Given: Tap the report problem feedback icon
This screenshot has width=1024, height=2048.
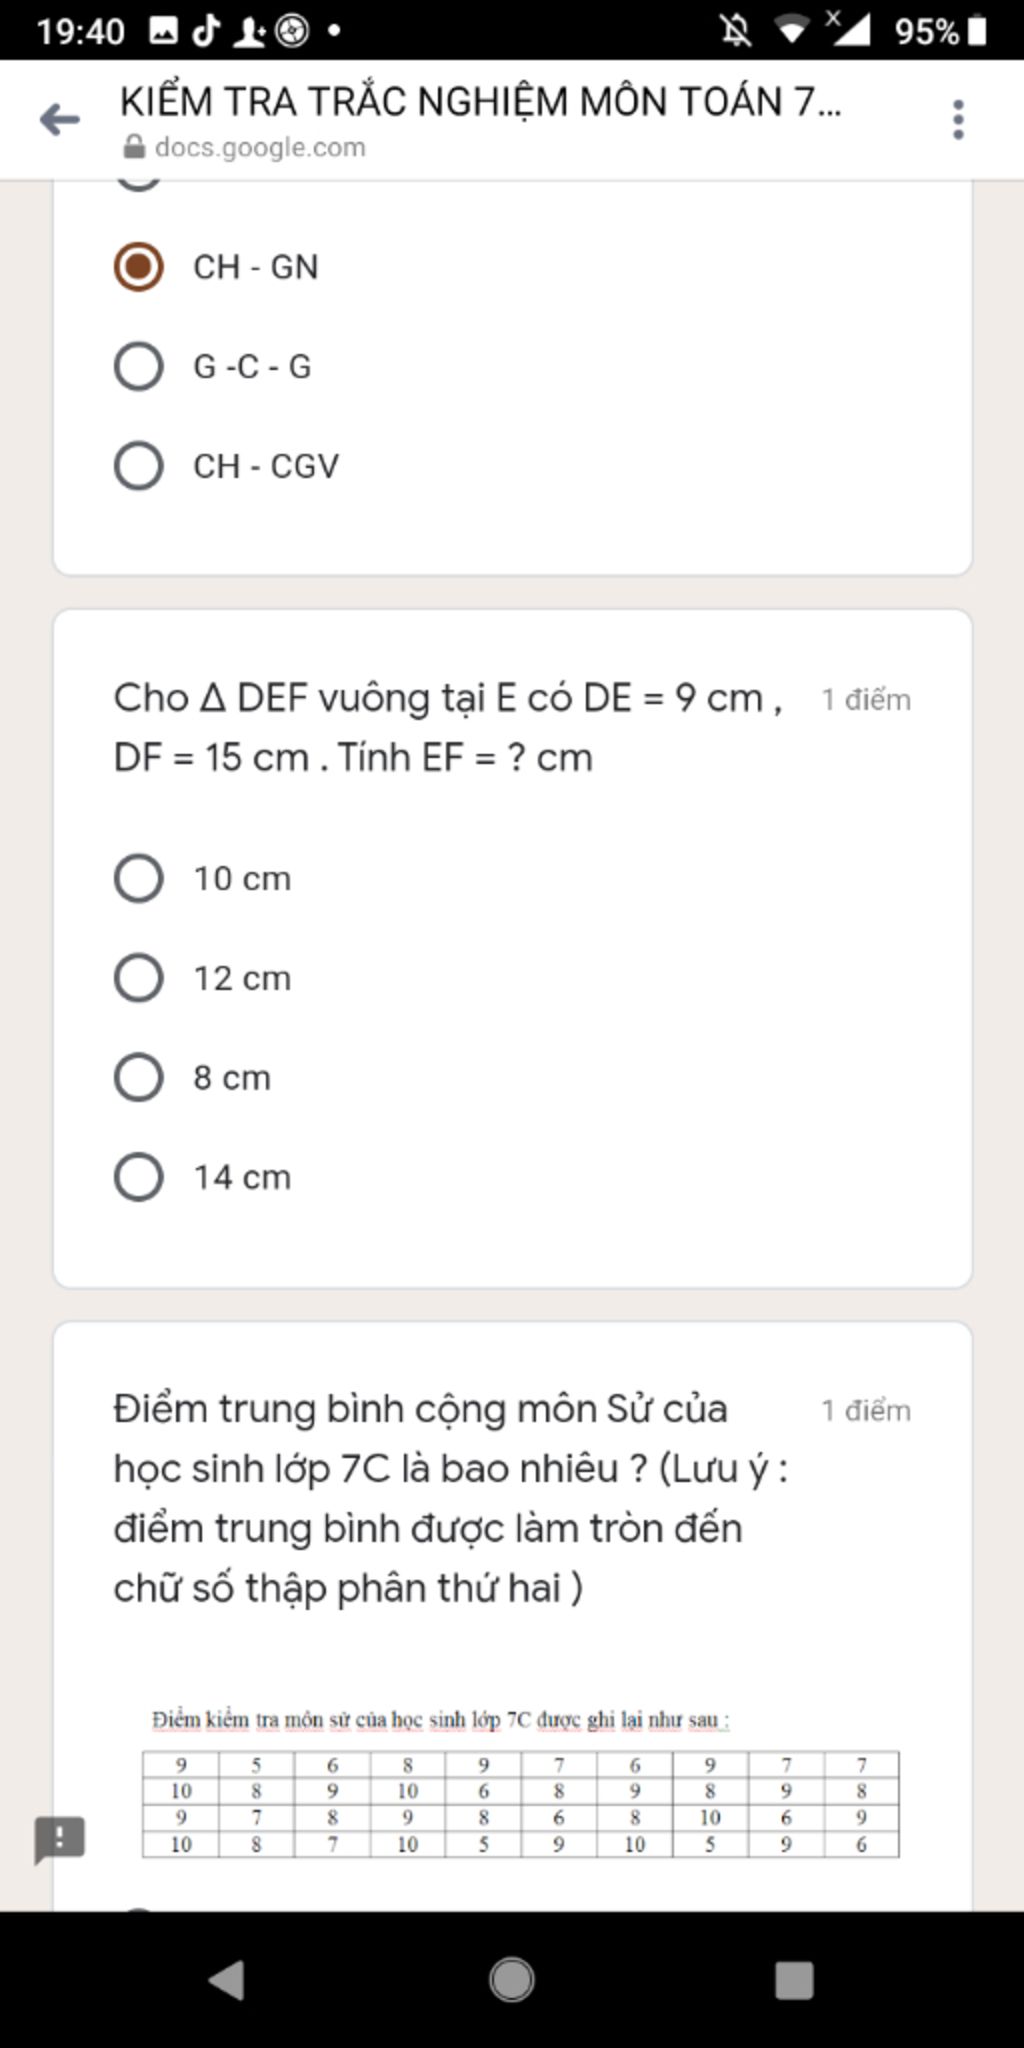Looking at the screenshot, I should (60, 1839).
